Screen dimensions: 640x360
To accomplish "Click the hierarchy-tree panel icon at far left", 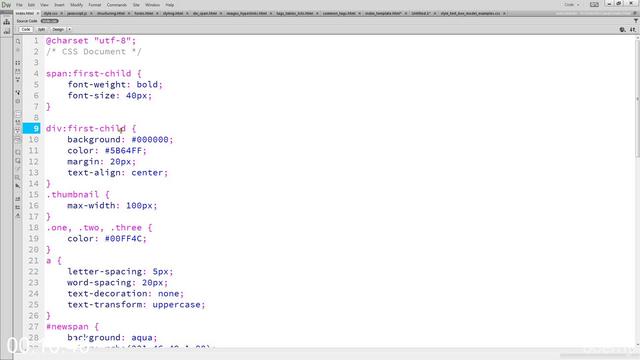I will pos(7,22).
